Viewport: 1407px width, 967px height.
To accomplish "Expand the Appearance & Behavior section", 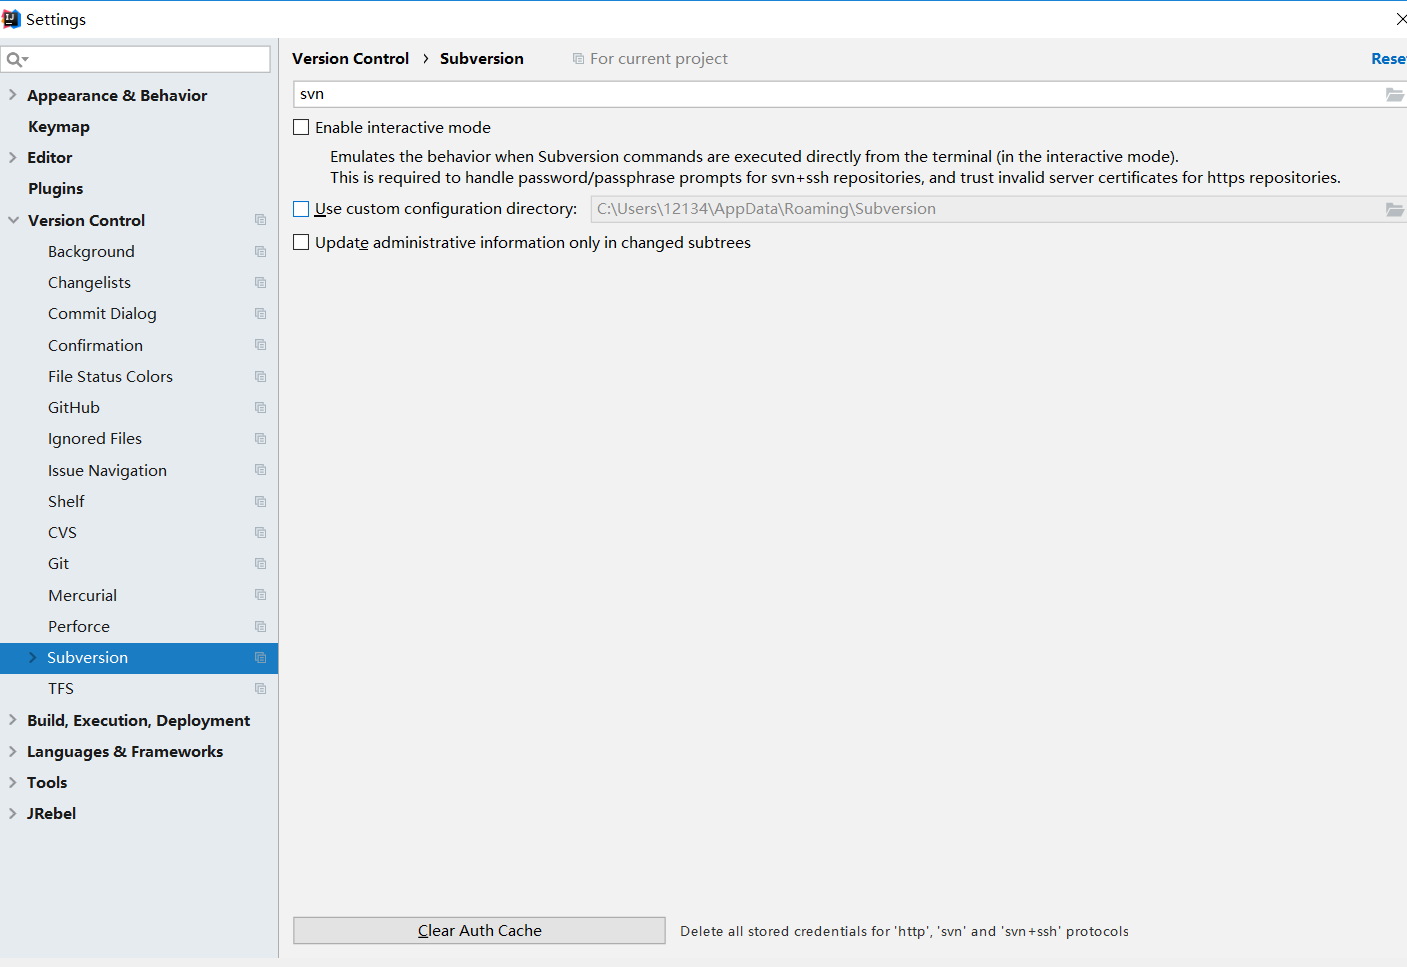I will (x=11, y=95).
